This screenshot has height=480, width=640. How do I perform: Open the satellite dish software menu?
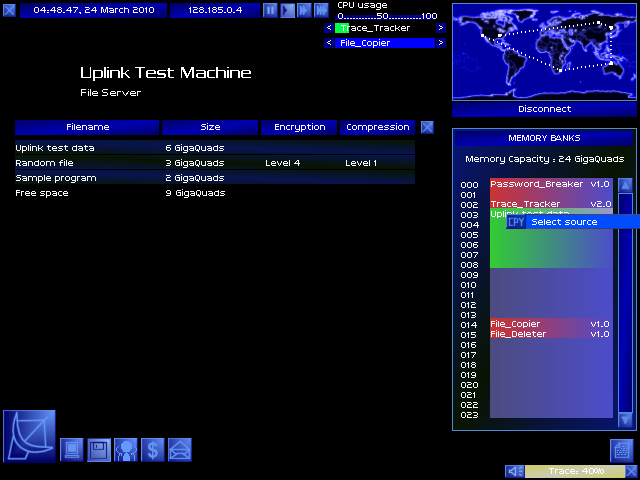[x=29, y=436]
